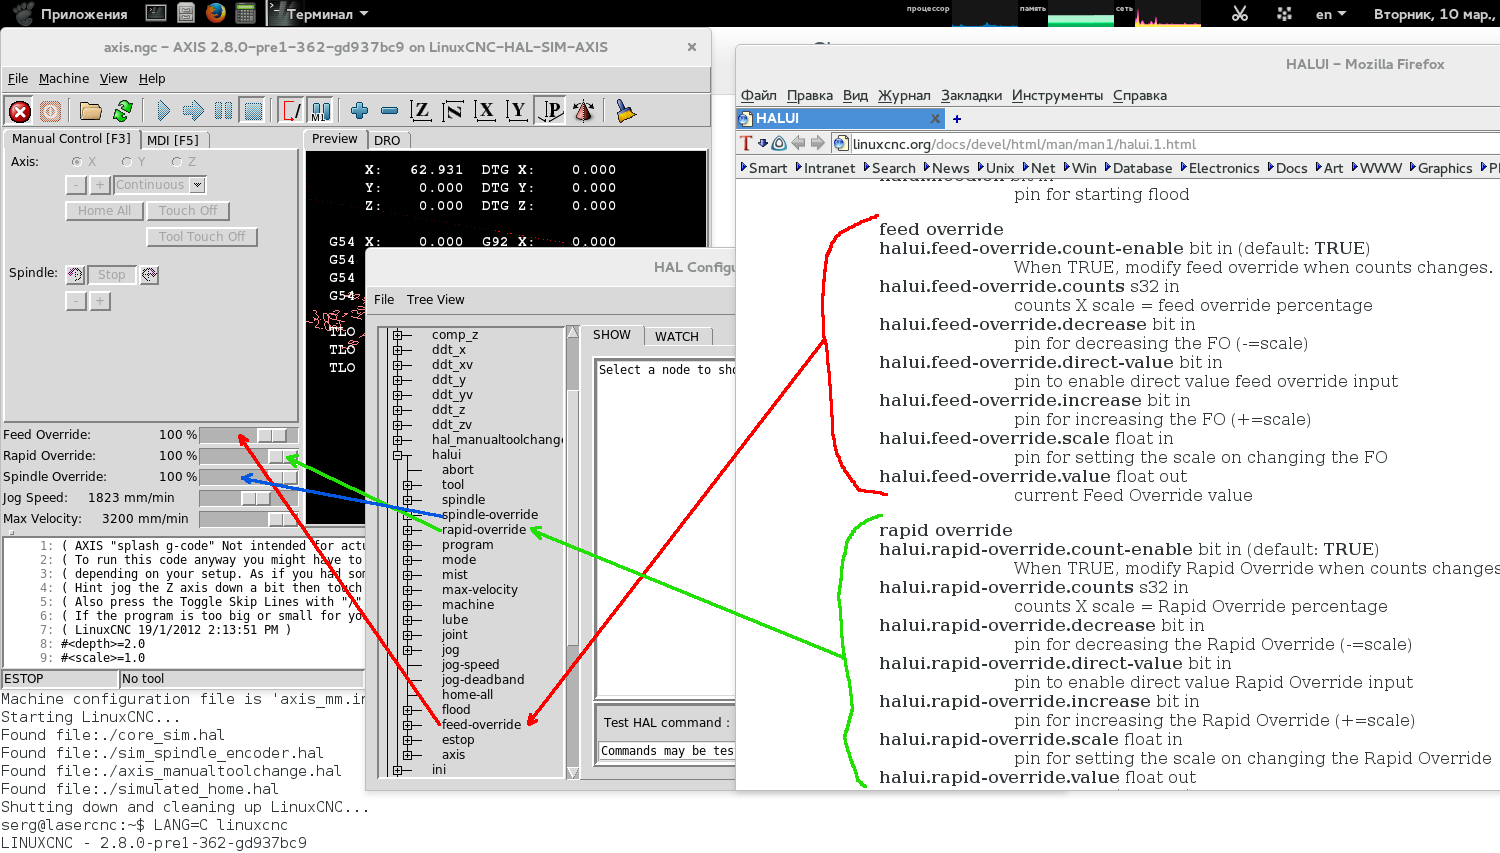Expand the ddt_x tree node
1500x853 pixels.
[398, 350]
